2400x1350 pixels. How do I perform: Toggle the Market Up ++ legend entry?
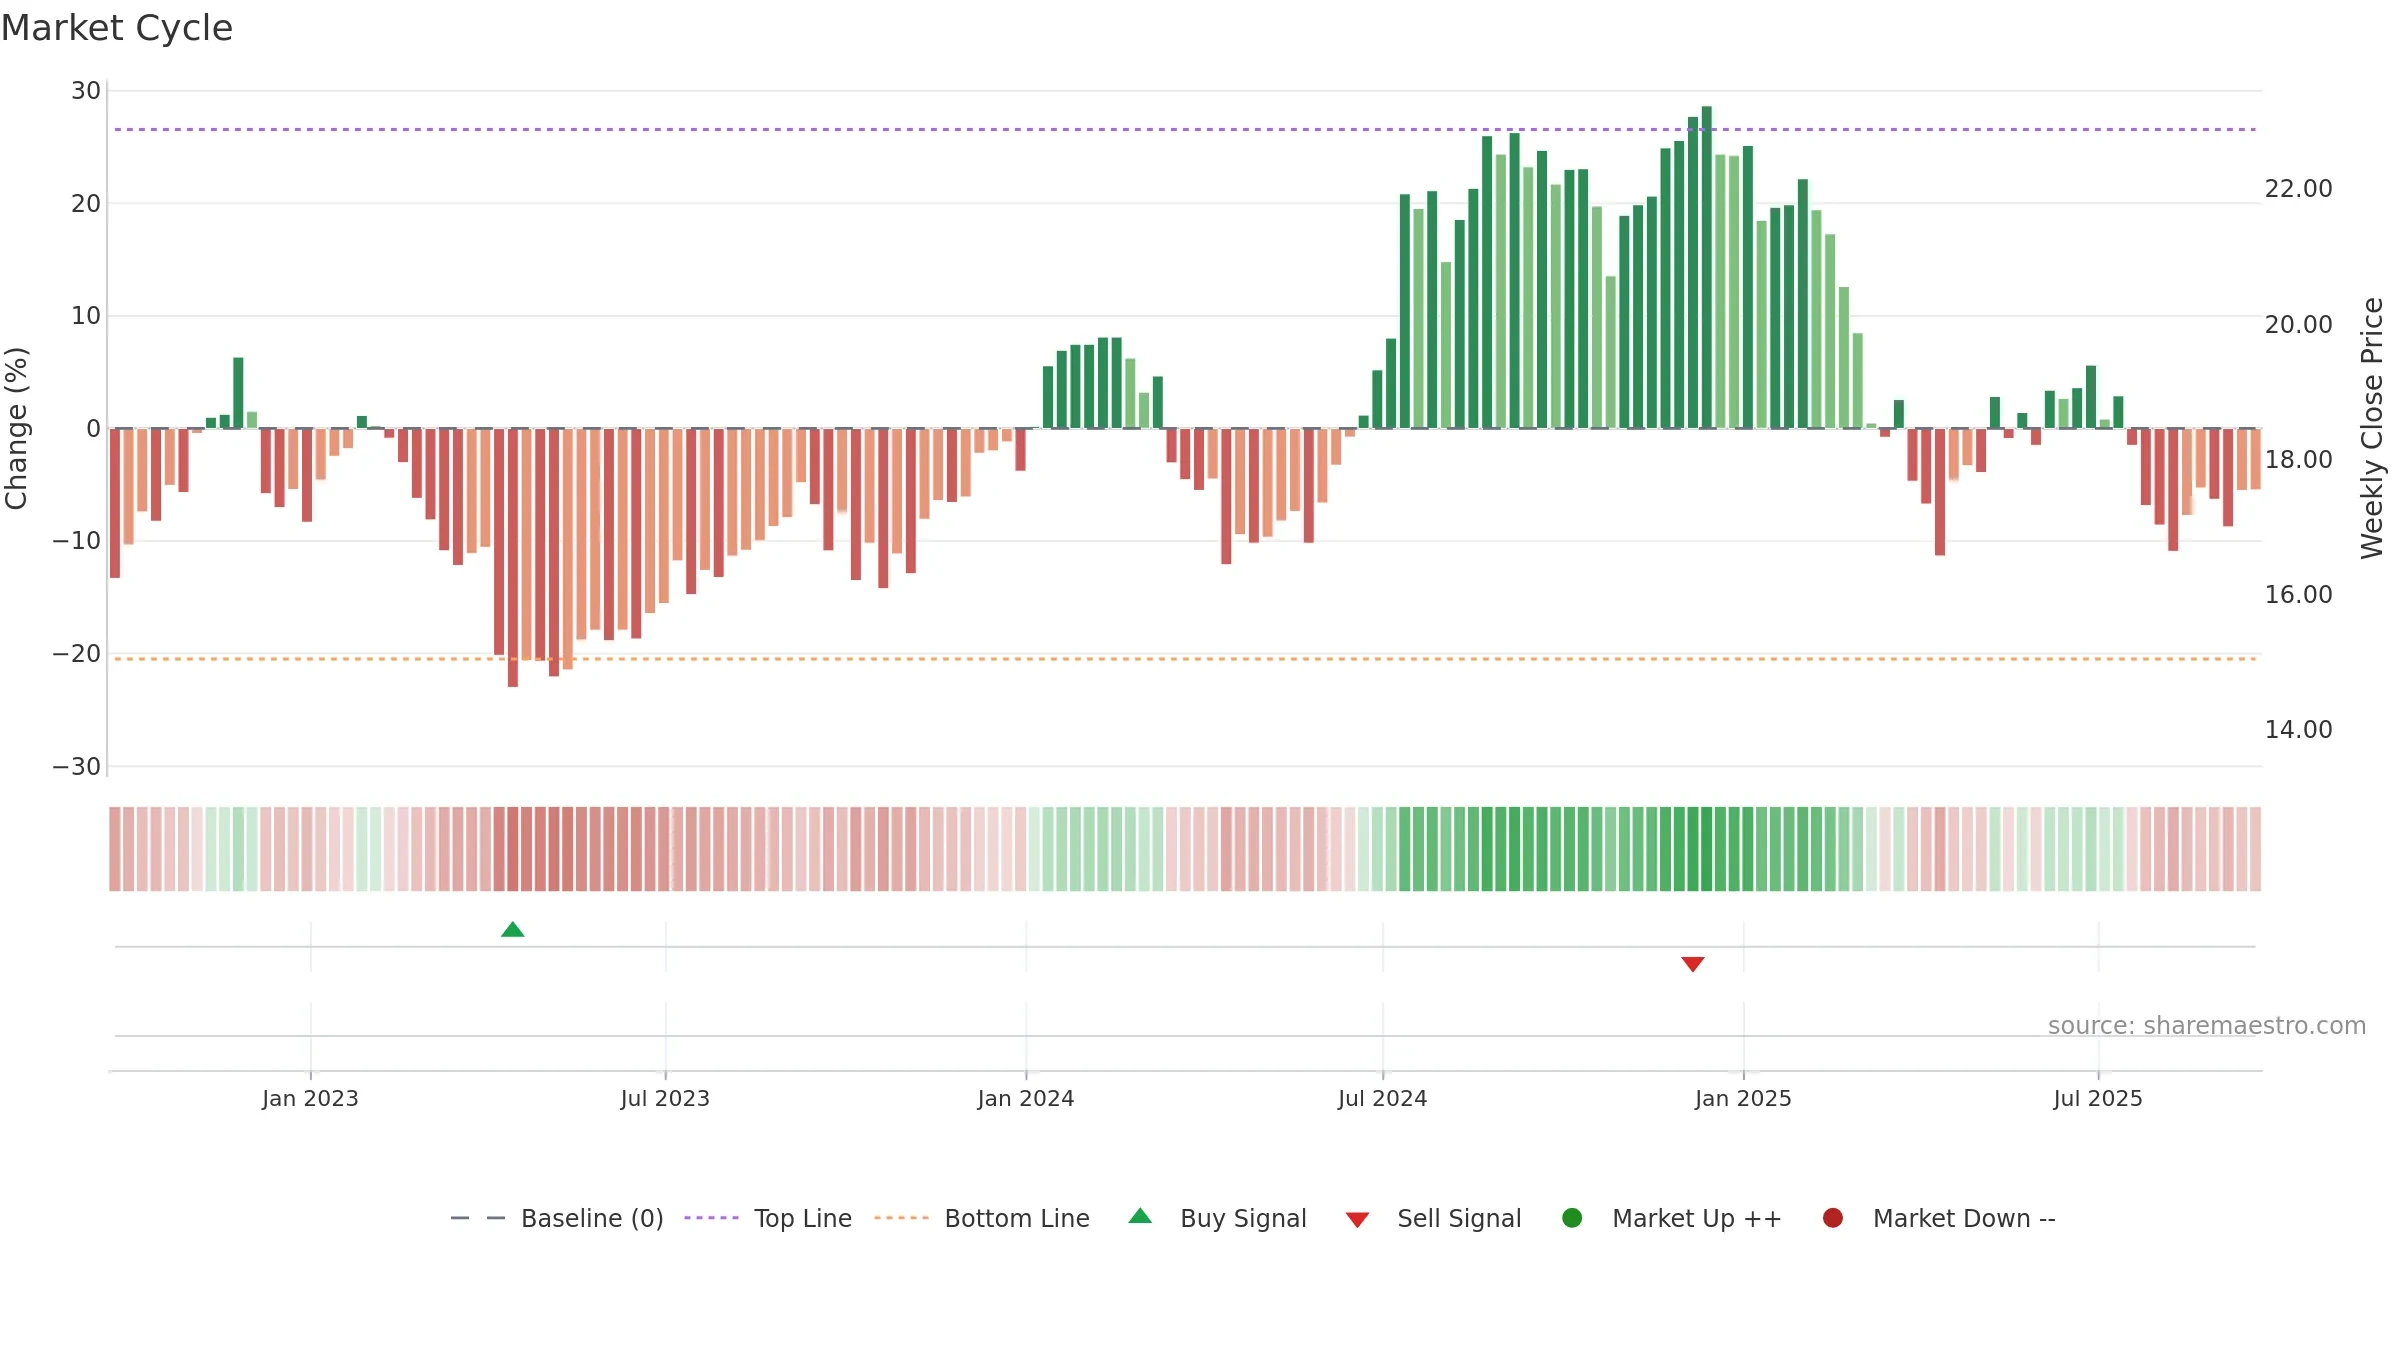pos(1672,1218)
